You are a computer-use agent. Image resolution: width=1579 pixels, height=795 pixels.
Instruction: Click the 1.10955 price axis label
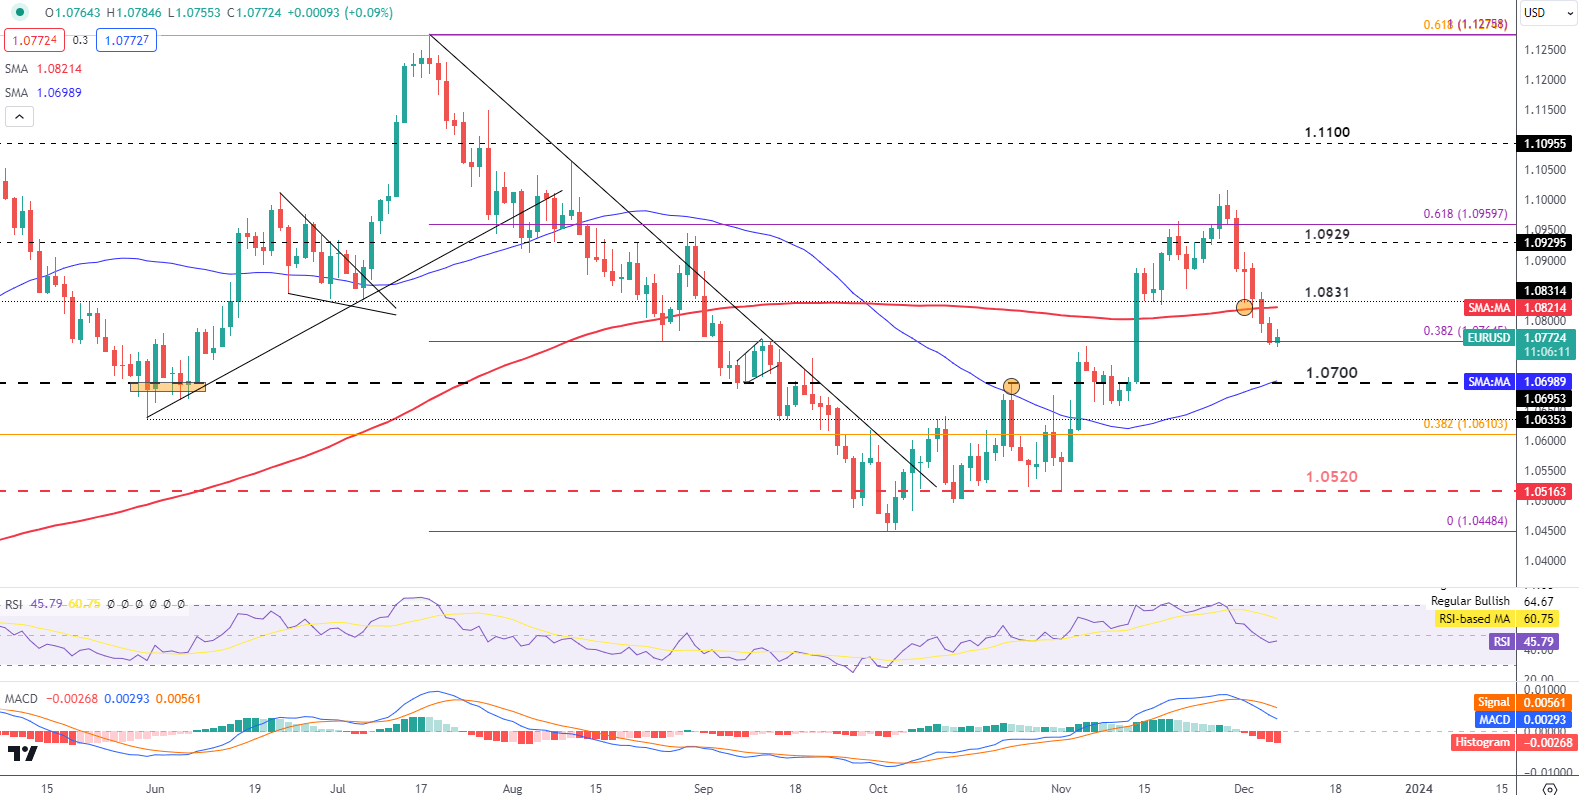[1545, 144]
